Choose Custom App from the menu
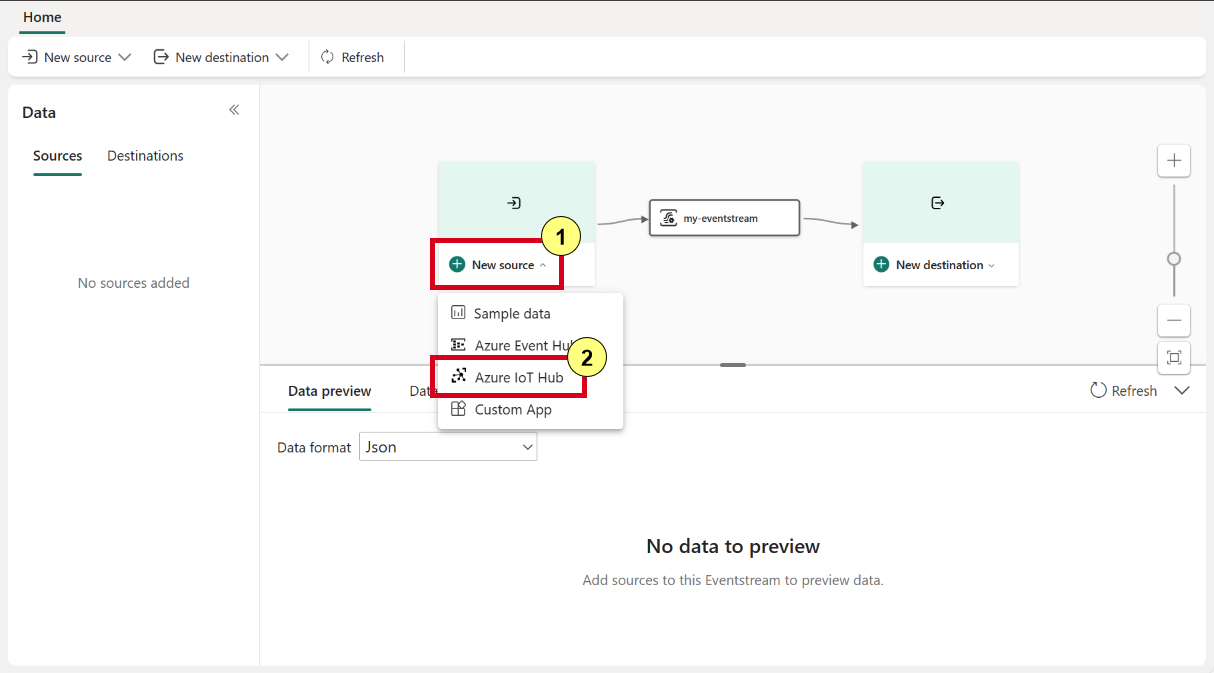The image size is (1214, 673). (x=530, y=409)
